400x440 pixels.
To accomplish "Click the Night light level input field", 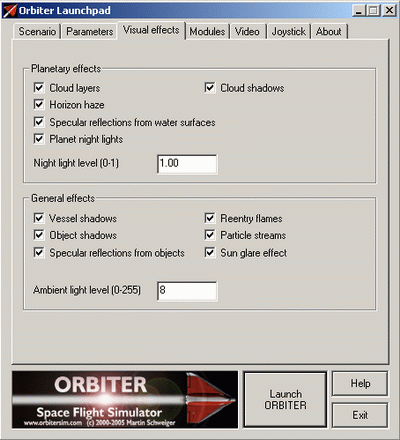I will [x=187, y=164].
